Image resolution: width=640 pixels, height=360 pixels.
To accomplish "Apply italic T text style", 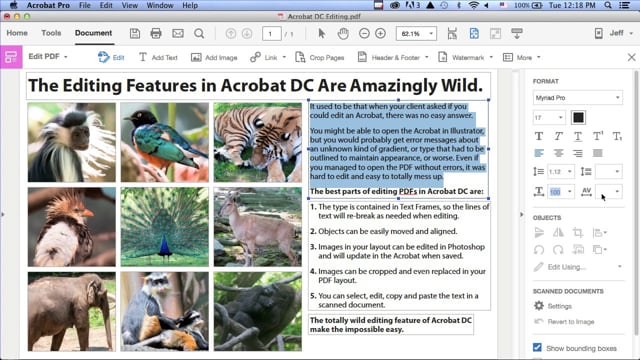I will coord(558,136).
